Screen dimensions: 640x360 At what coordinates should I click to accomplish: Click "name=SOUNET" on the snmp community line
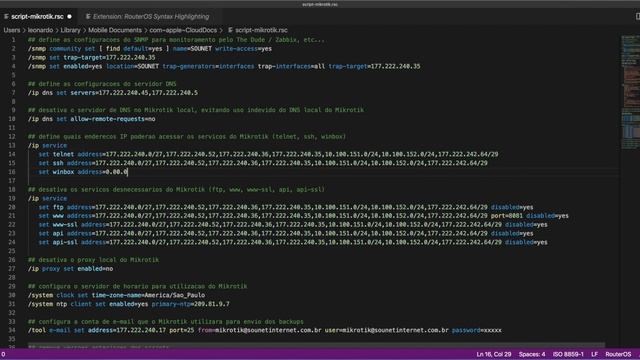pyautogui.click(x=192, y=49)
